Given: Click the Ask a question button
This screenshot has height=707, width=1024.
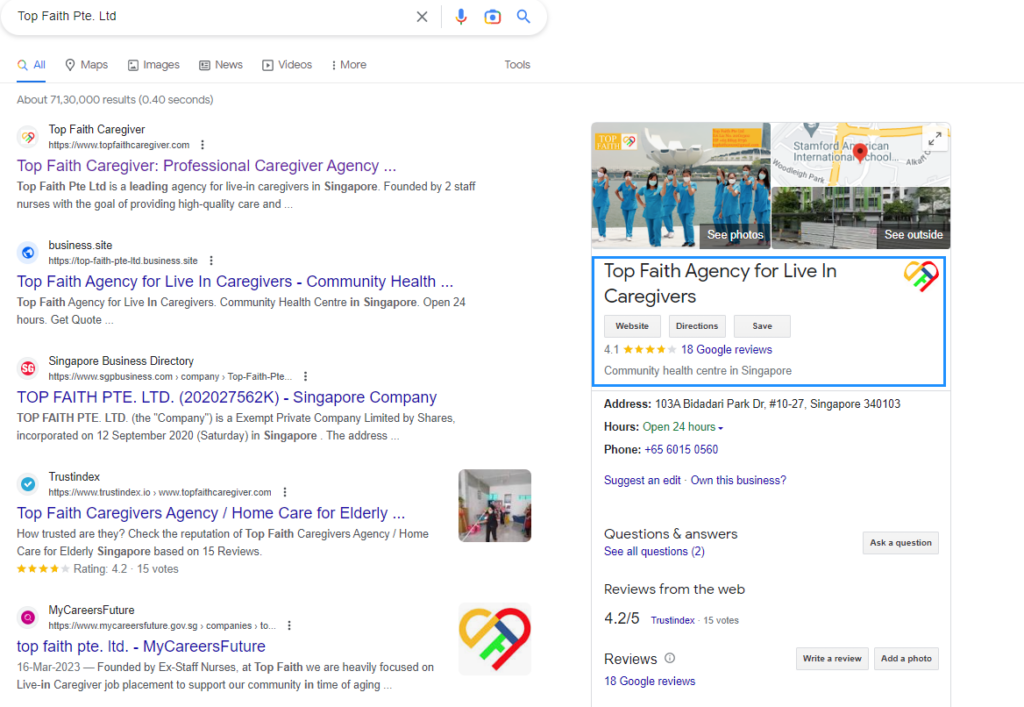Looking at the screenshot, I should tap(901, 542).
